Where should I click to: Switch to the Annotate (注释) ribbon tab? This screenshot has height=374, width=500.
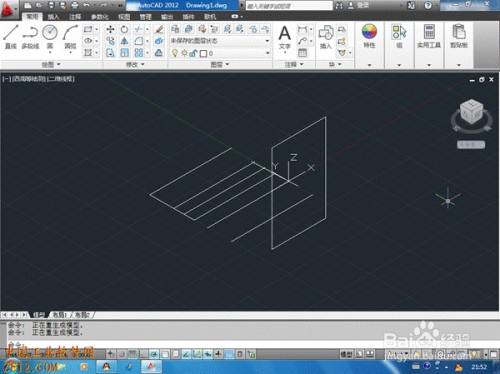pyautogui.click(x=75, y=16)
